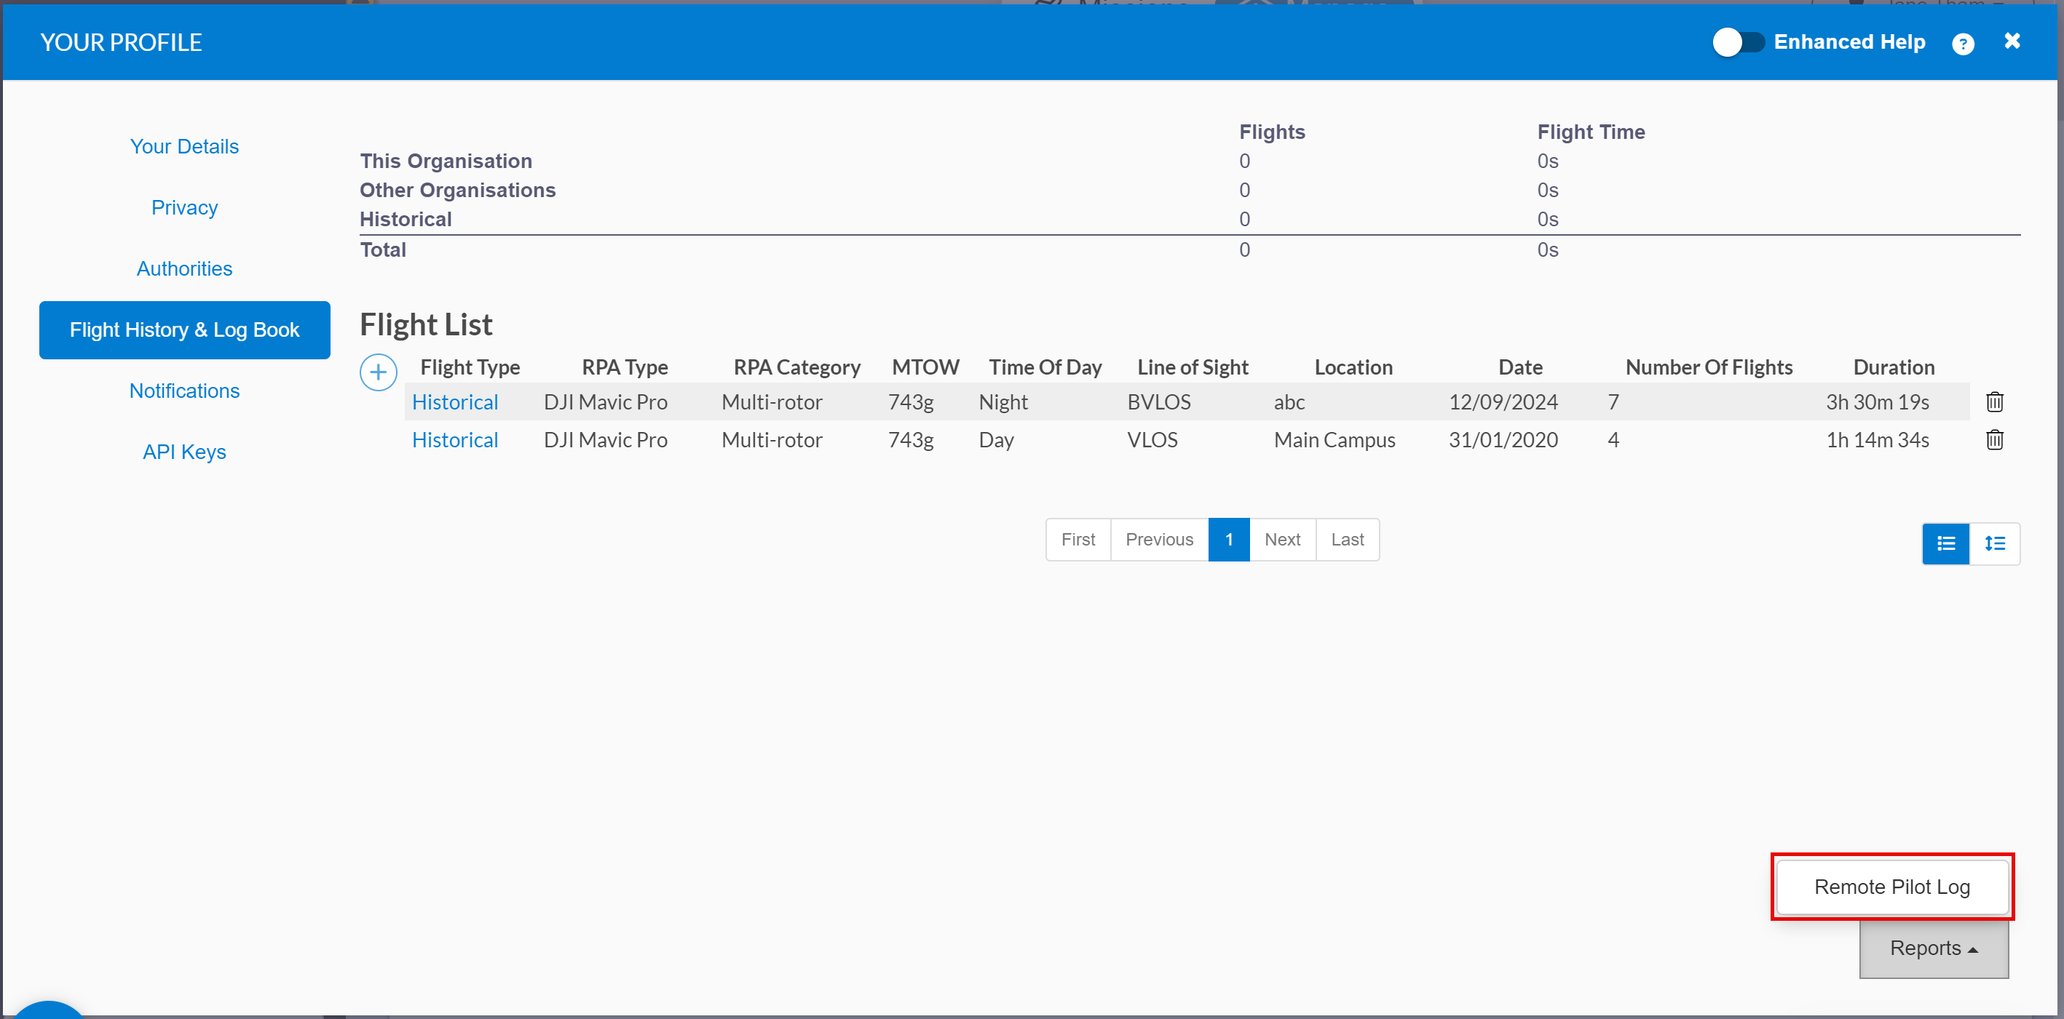Select Remote Pilot Log report option
The height and width of the screenshot is (1019, 2064).
(x=1892, y=887)
